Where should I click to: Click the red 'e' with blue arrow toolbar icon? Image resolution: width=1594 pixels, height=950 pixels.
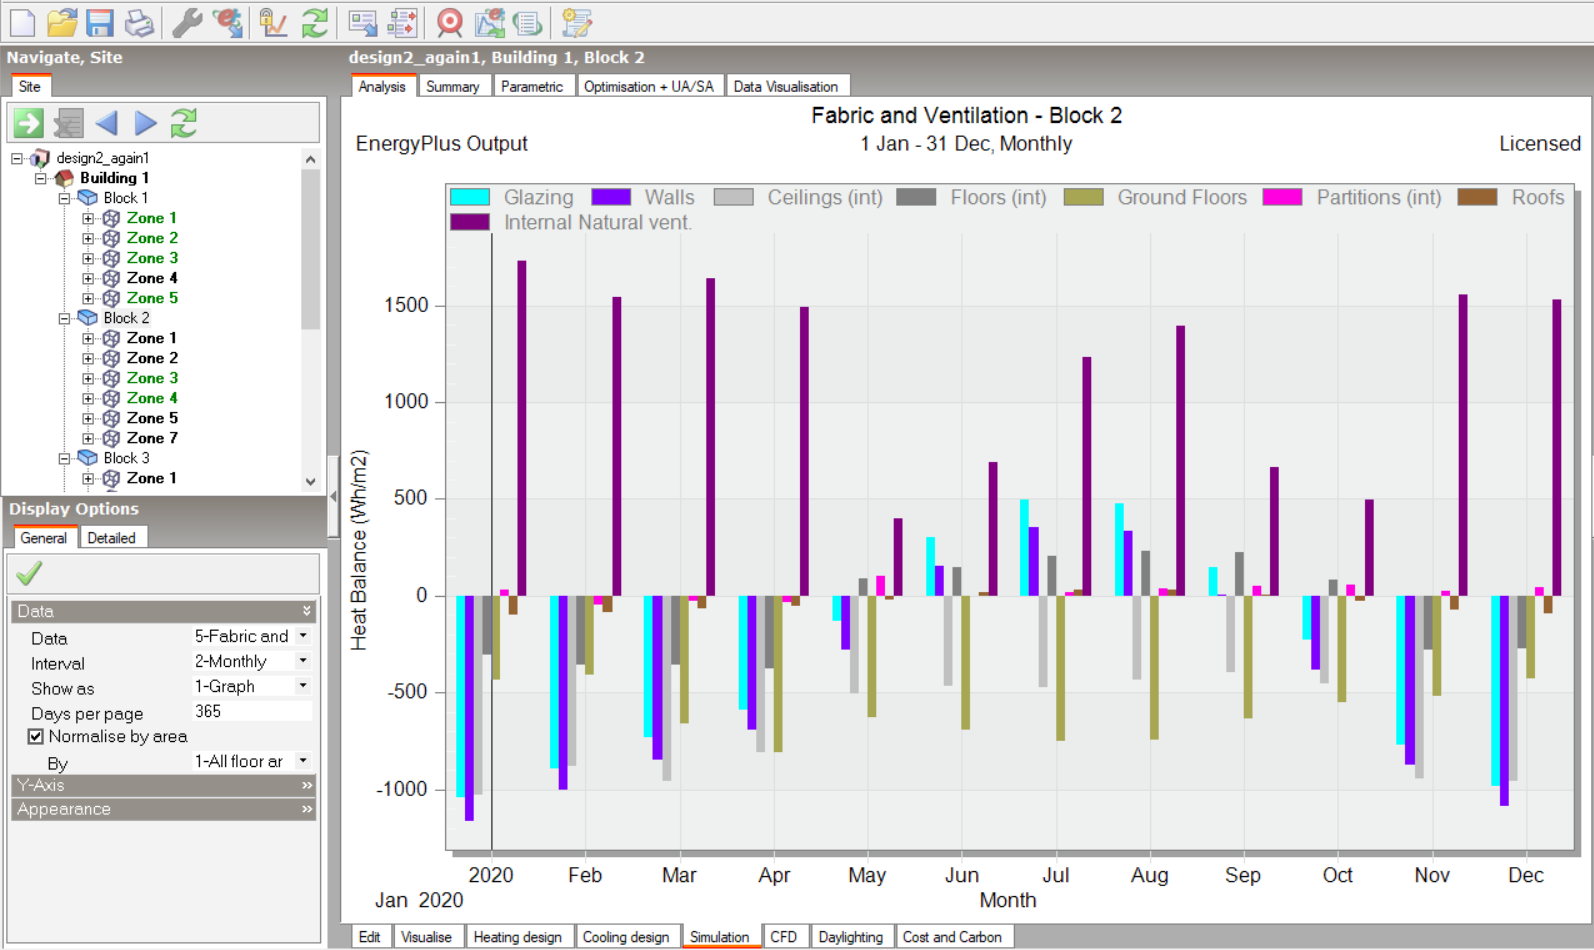(x=228, y=22)
